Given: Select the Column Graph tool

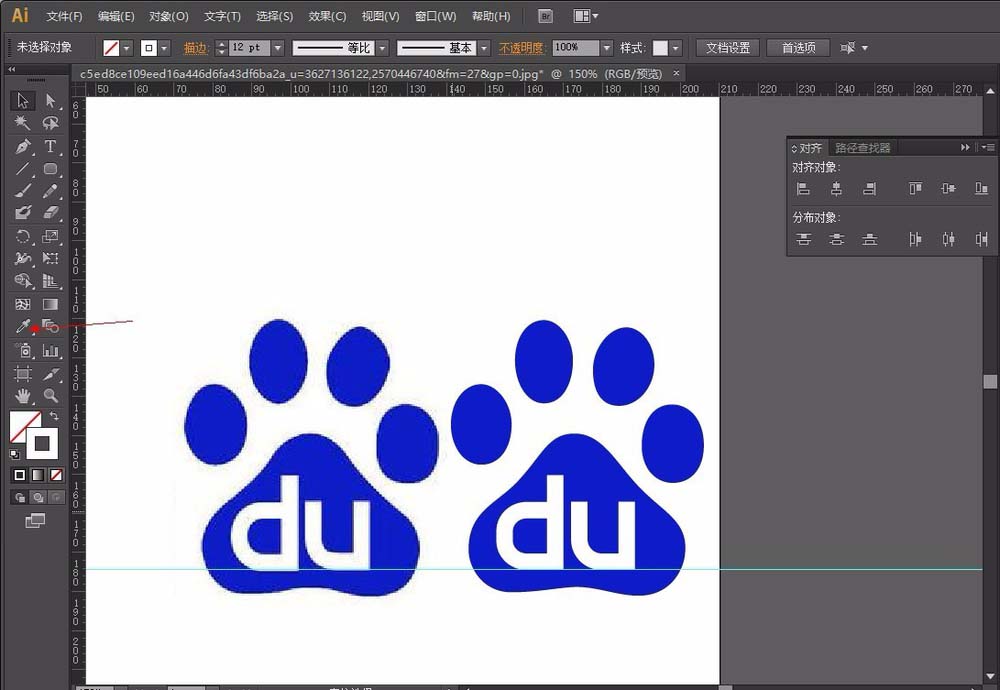Looking at the screenshot, I should (x=50, y=350).
